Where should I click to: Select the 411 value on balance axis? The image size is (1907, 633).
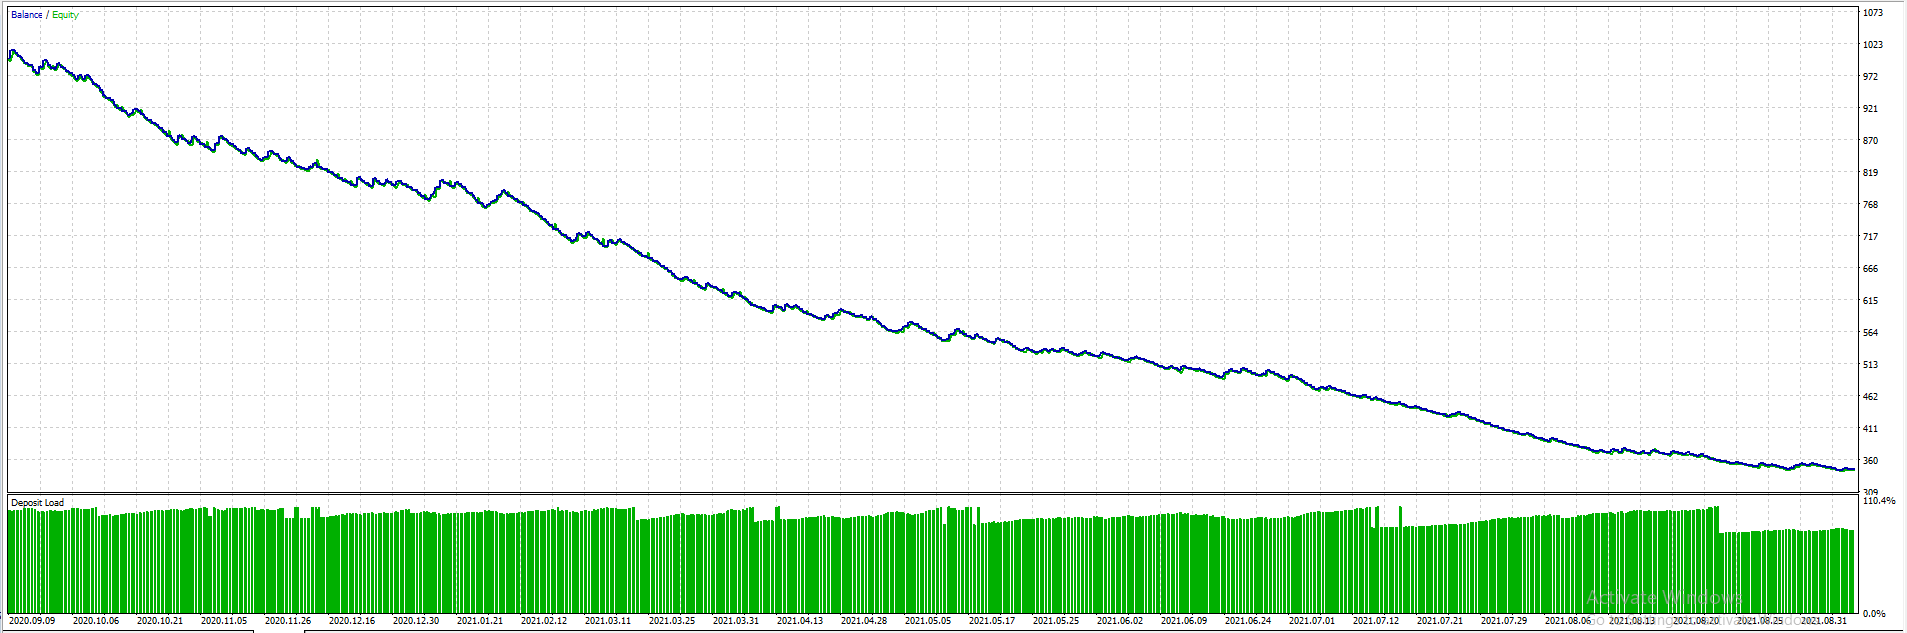1870,429
